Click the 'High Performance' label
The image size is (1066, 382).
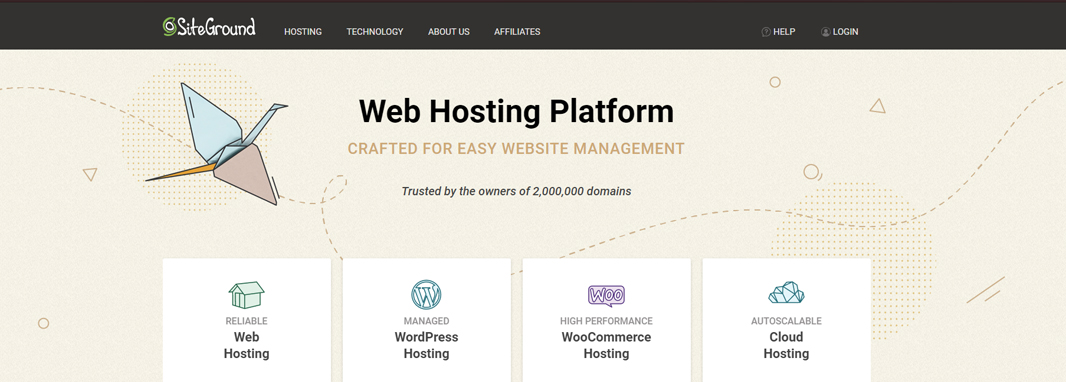[606, 321]
